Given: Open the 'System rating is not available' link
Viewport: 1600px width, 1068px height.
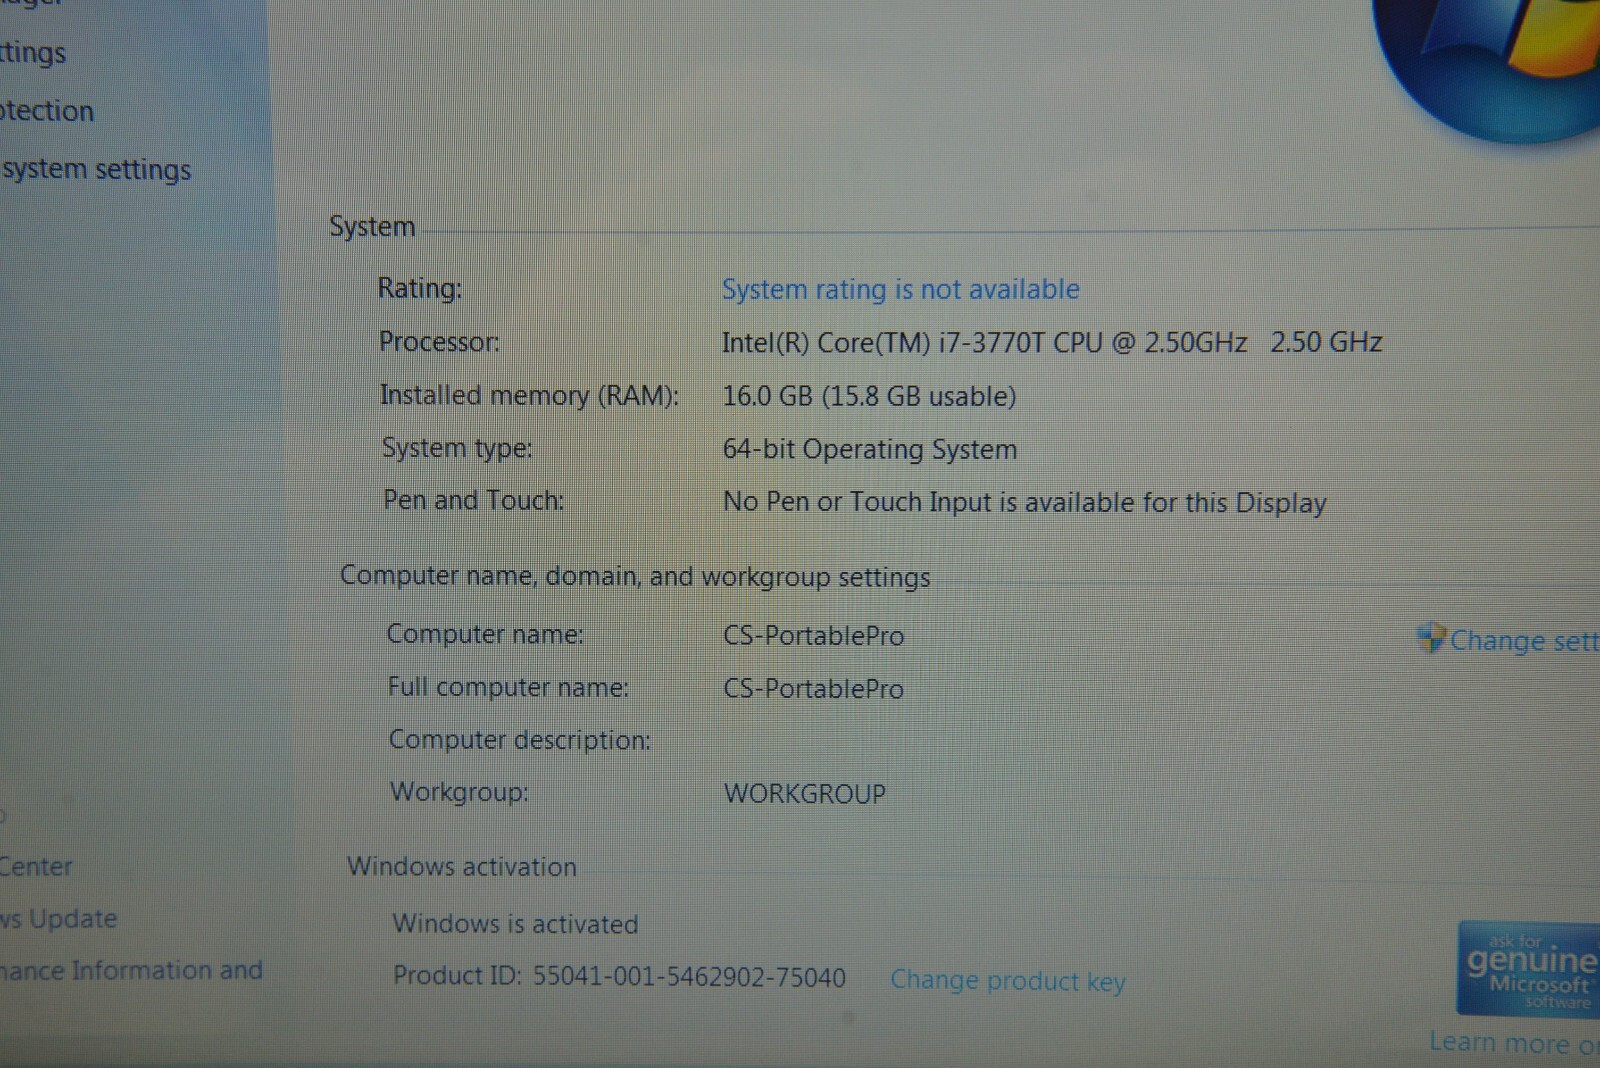Looking at the screenshot, I should tap(900, 290).
